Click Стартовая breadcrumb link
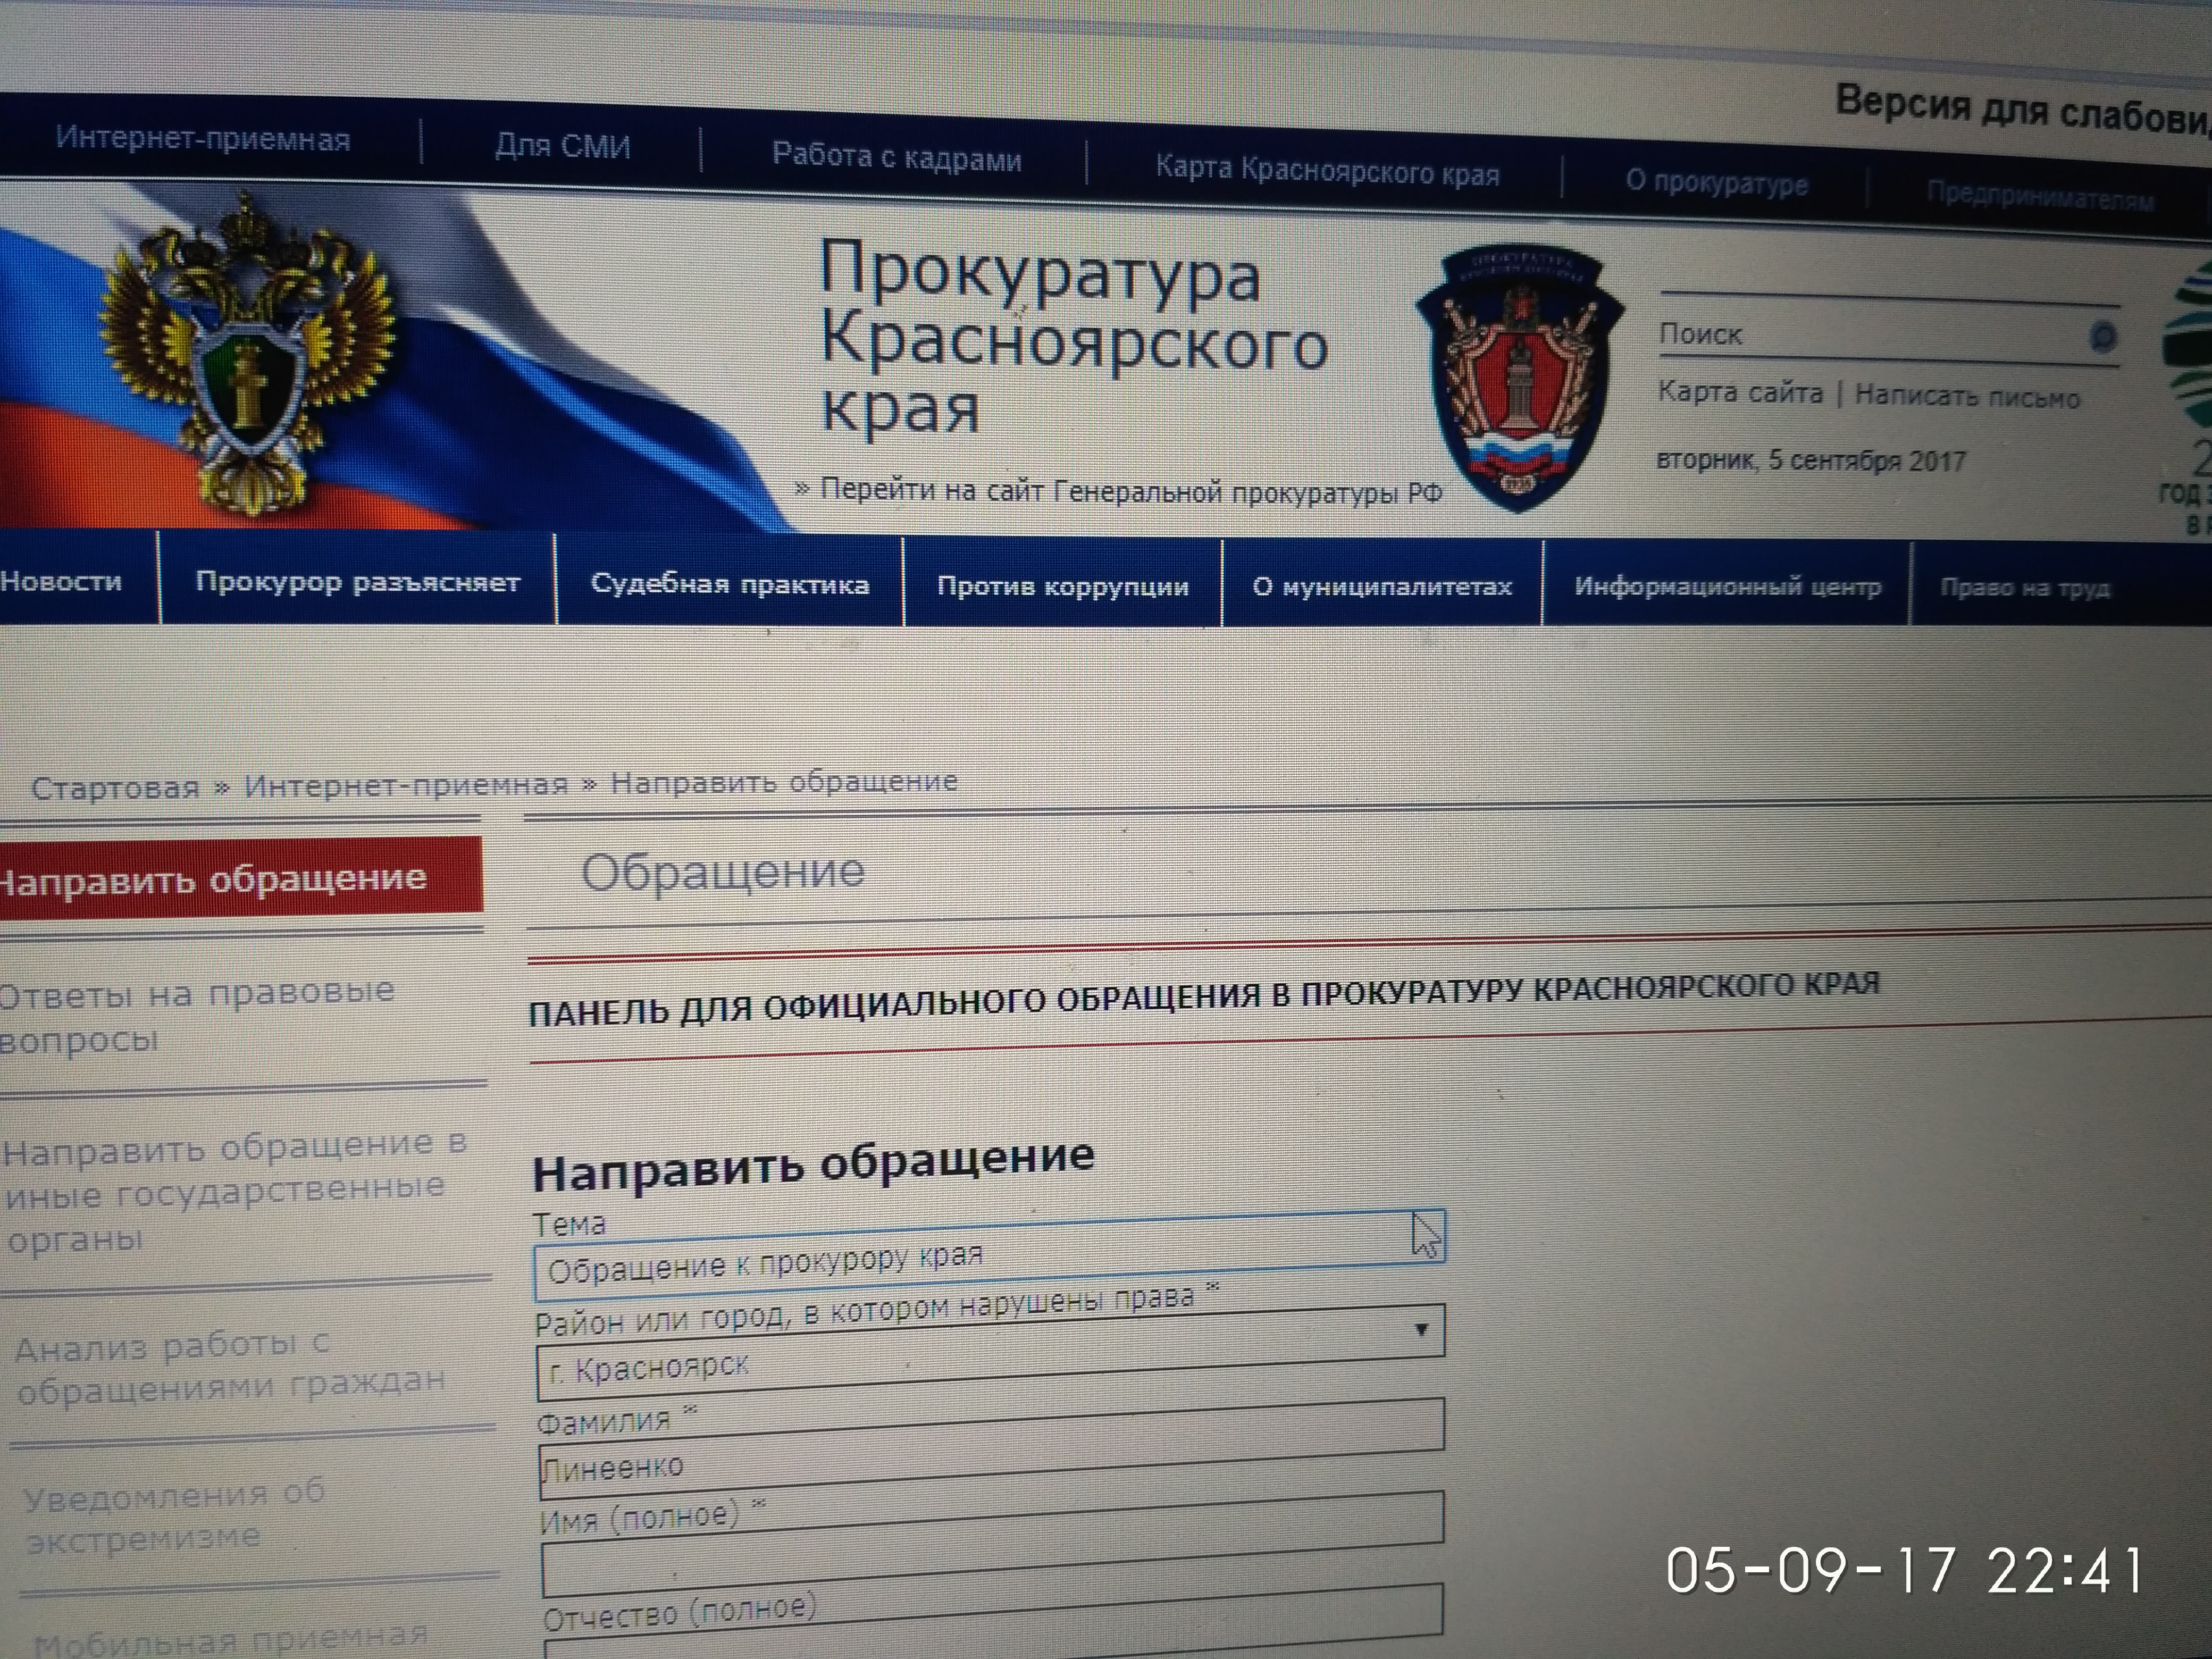This screenshot has width=2212, height=1659. tap(115, 788)
